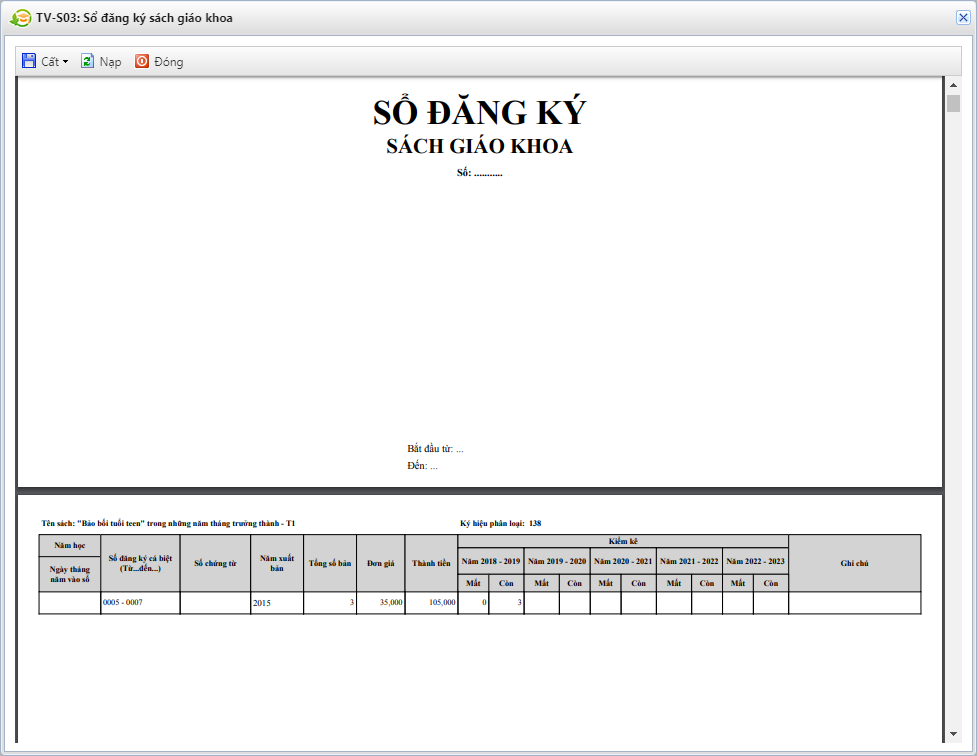
Task: Open the Cất dropdown arrow
Action: (x=65, y=62)
